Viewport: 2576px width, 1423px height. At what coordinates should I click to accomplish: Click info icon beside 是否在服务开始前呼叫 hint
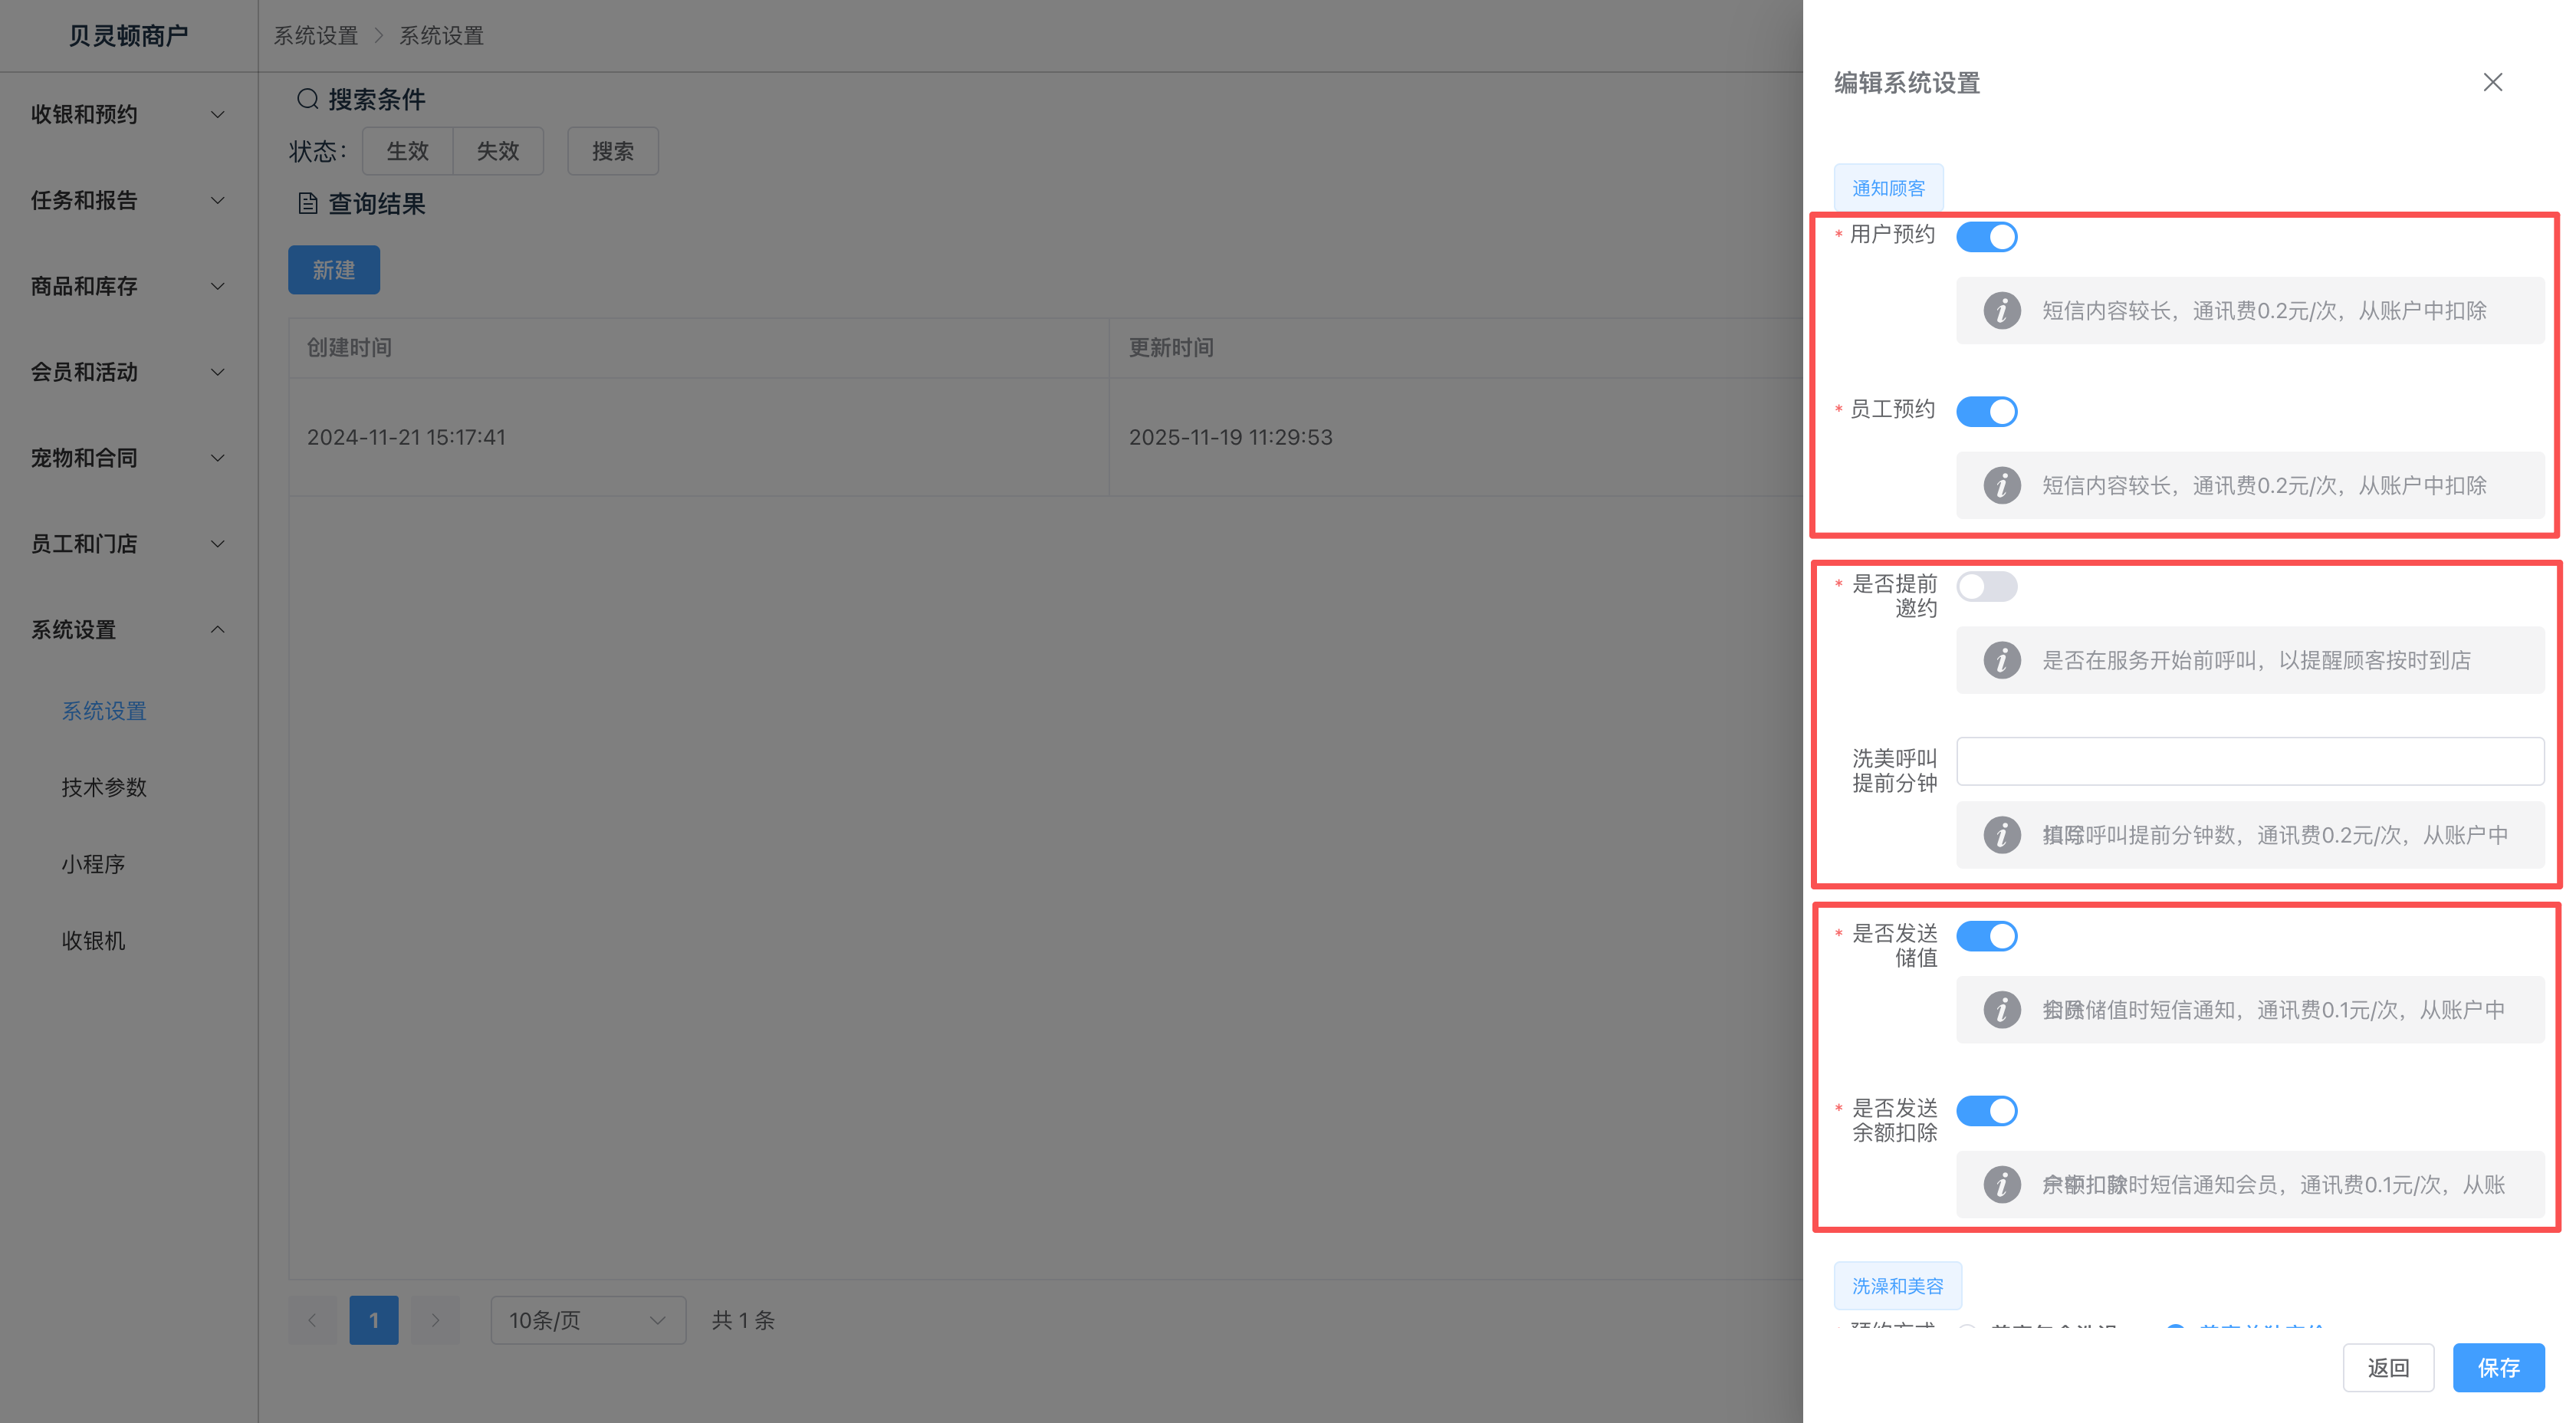tap(2001, 660)
